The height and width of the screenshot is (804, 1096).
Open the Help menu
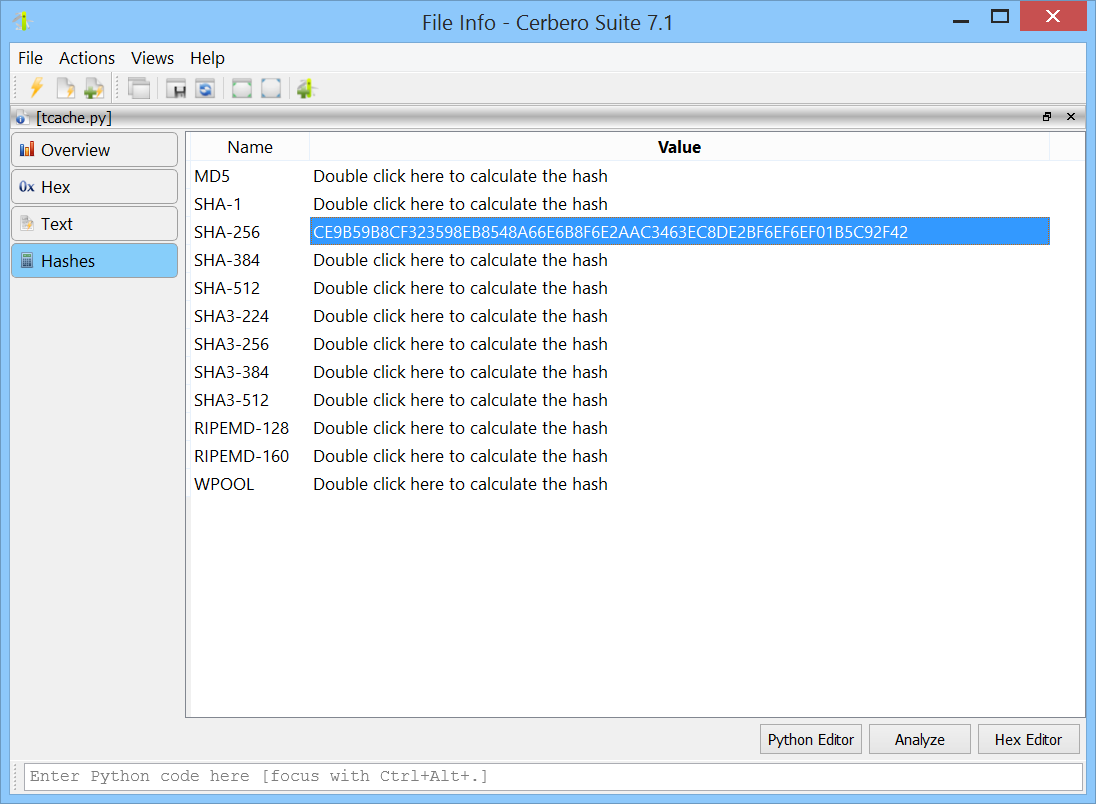point(207,58)
